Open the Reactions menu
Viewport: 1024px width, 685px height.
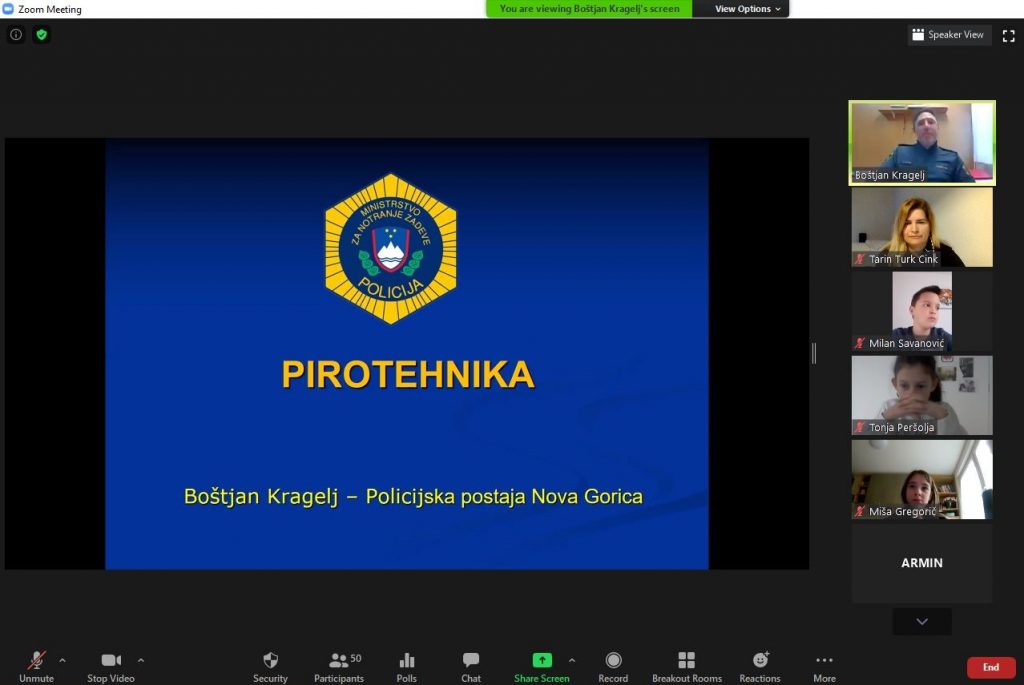tap(760, 667)
